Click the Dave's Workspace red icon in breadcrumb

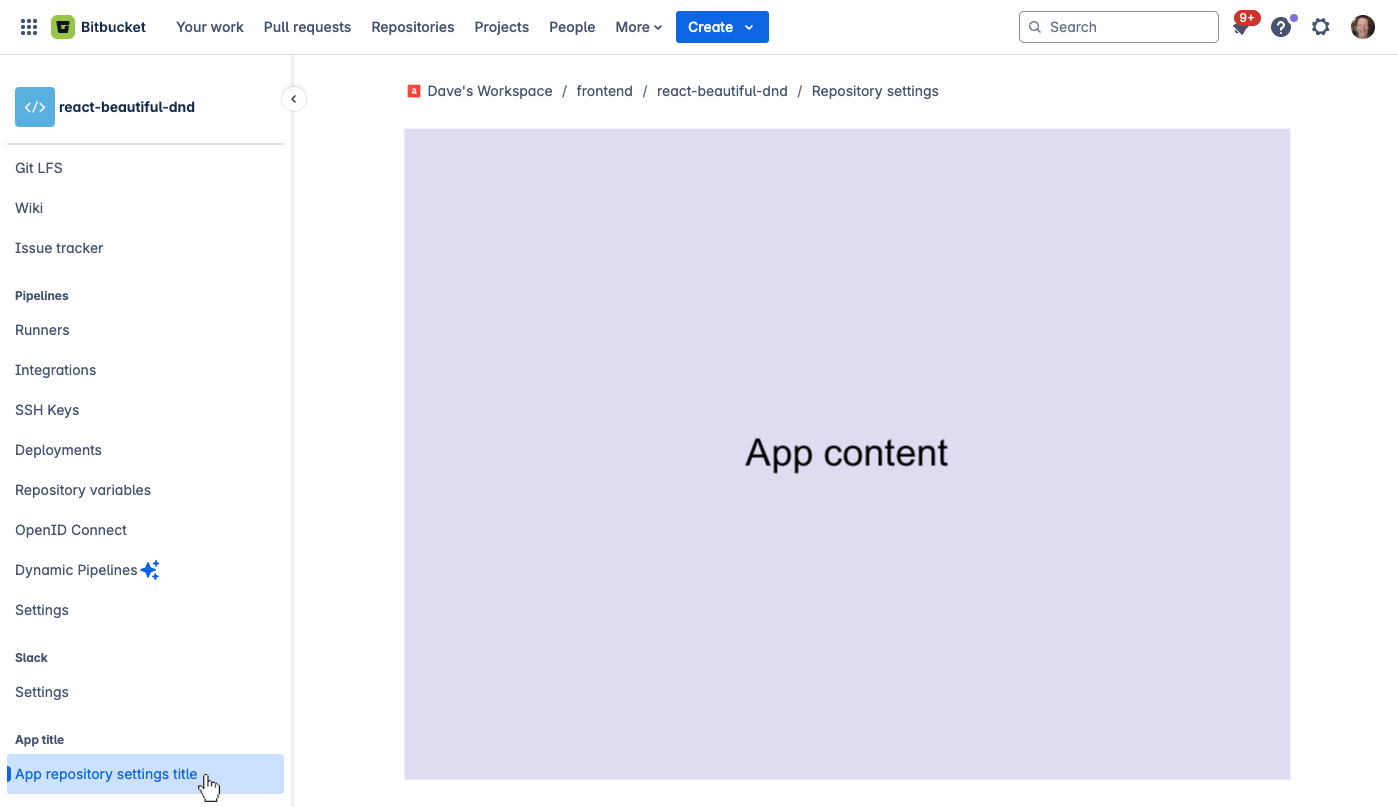tap(414, 91)
